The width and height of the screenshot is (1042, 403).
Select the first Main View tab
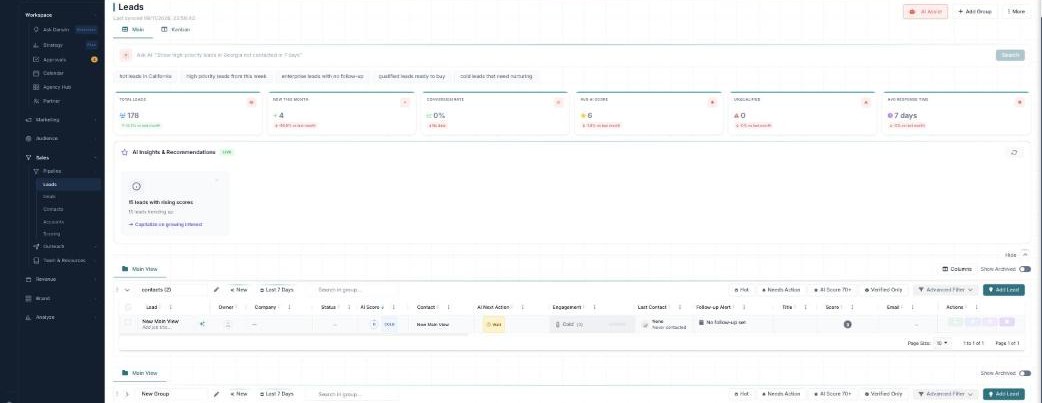(140, 269)
